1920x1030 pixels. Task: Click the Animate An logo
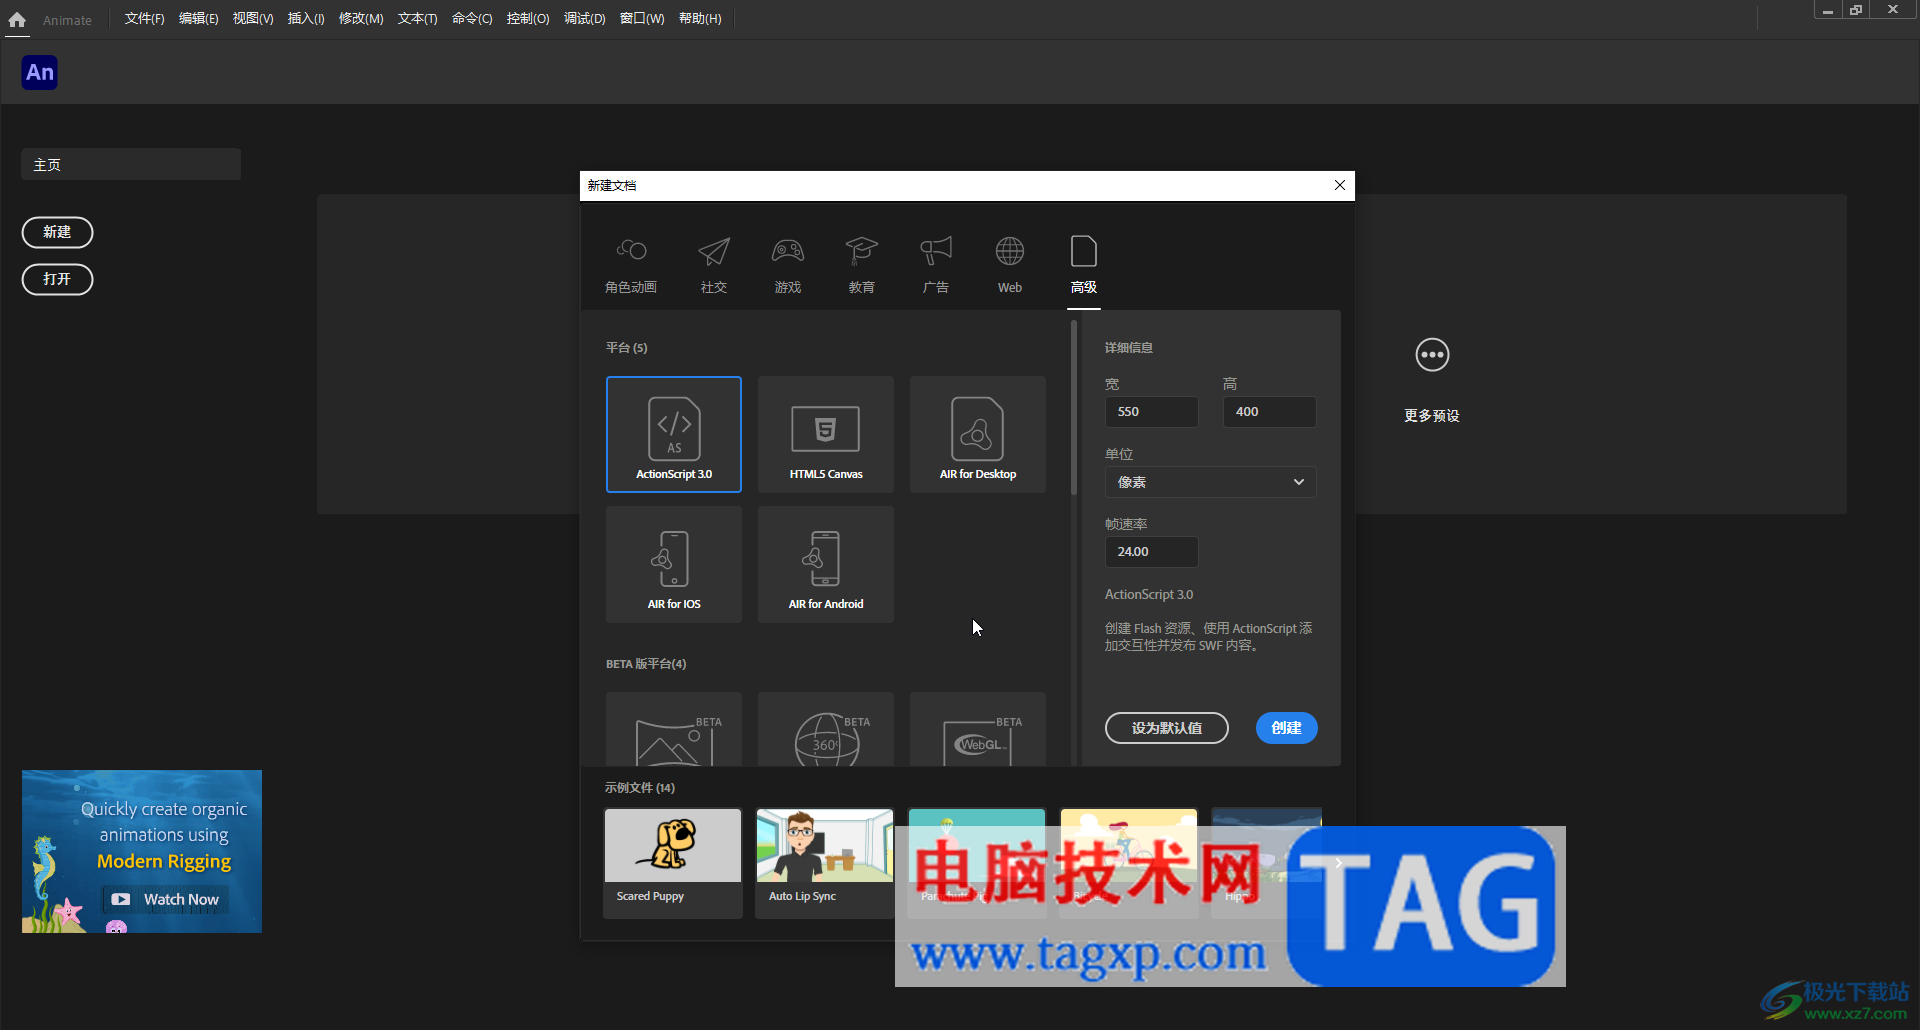coord(40,72)
